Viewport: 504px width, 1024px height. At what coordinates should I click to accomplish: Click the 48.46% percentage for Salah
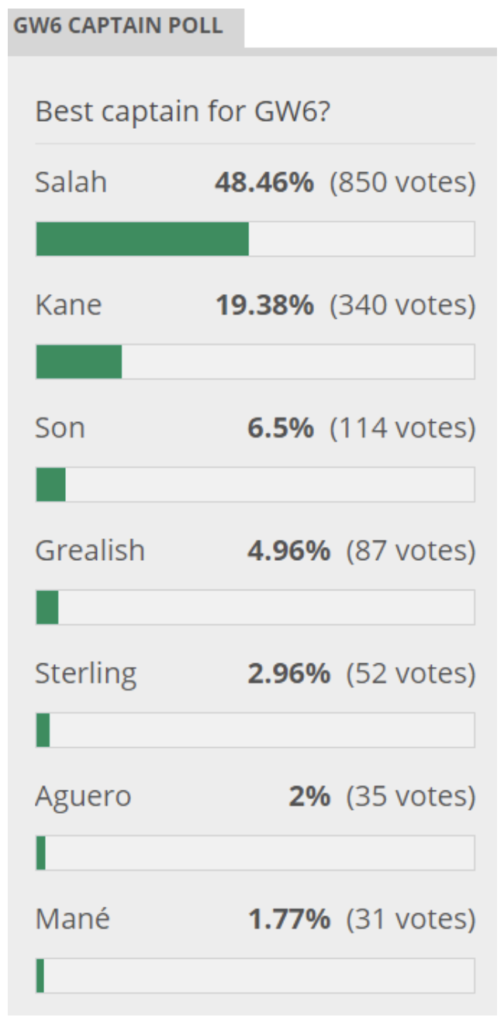coord(264,182)
